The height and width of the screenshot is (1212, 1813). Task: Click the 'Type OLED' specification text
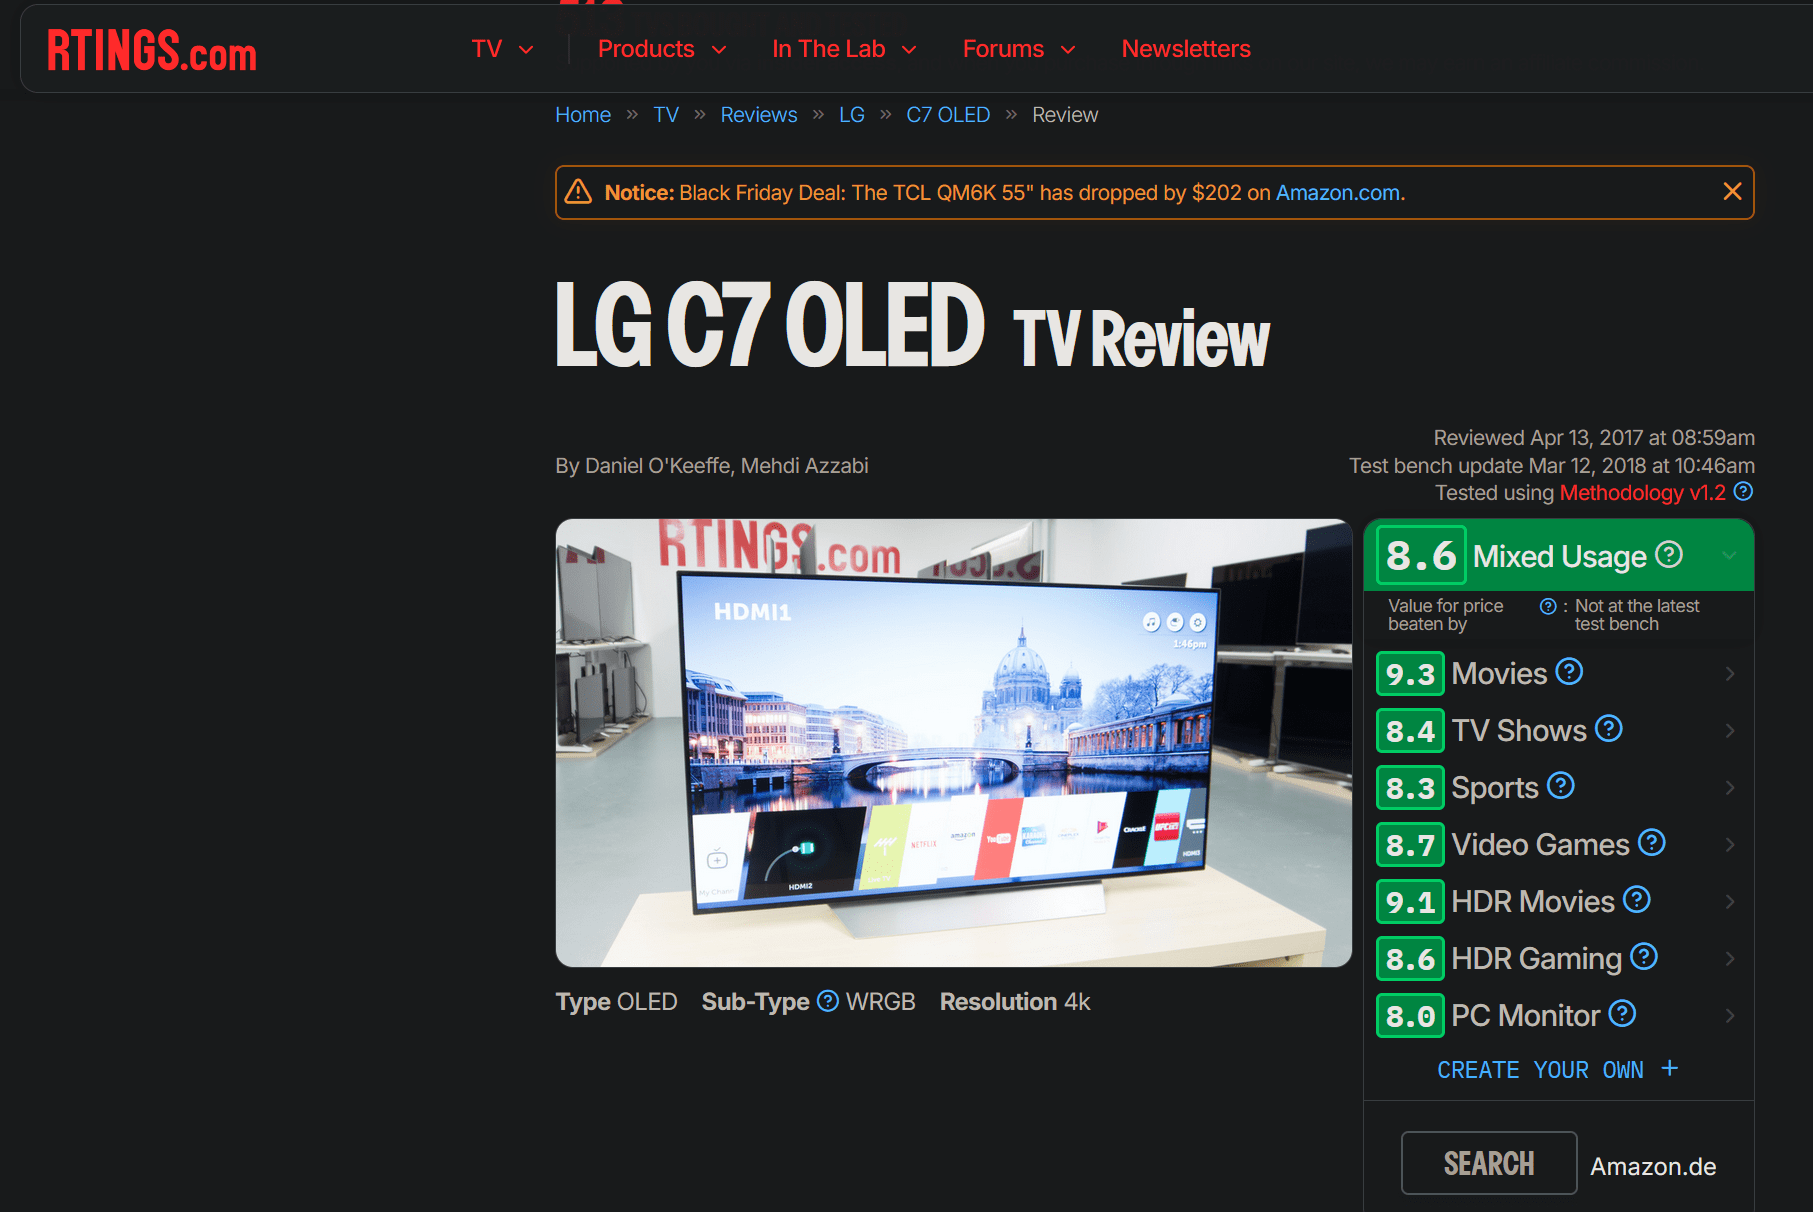pos(616,1002)
